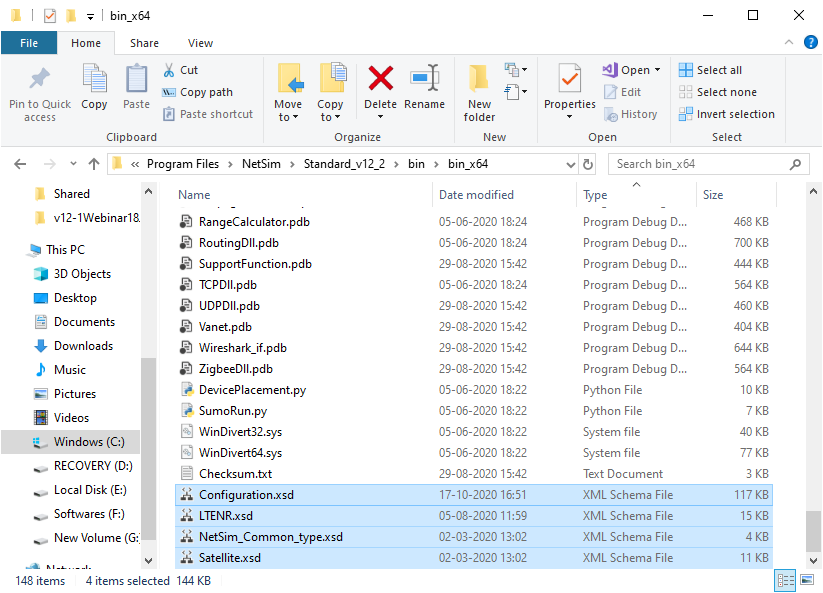Viewport: 823px width, 593px height.
Task: Select the WinDivert64.sys file
Action: point(473,453)
